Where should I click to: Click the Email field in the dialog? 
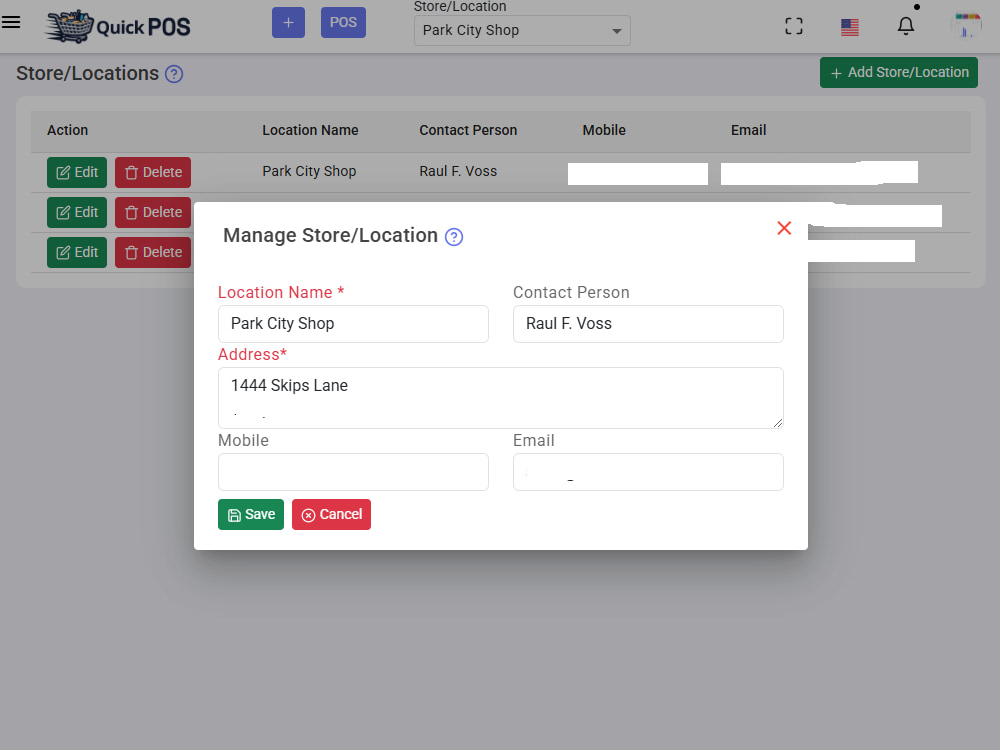[648, 472]
